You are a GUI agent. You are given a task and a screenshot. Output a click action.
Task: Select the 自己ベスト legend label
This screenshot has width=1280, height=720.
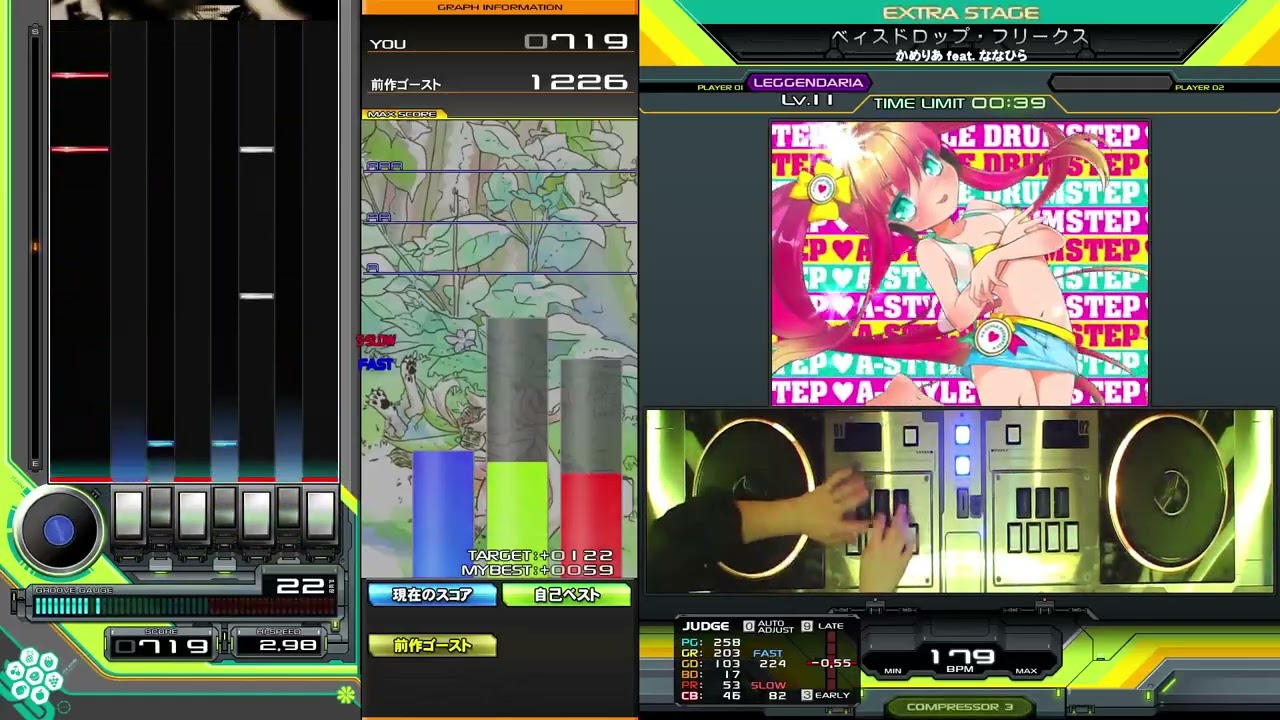(x=566, y=595)
